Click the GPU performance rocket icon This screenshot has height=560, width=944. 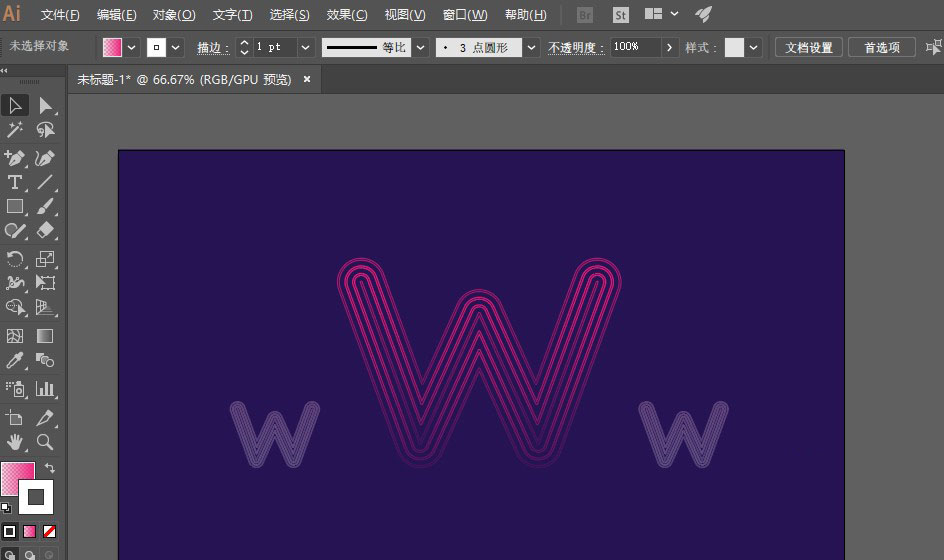point(703,14)
